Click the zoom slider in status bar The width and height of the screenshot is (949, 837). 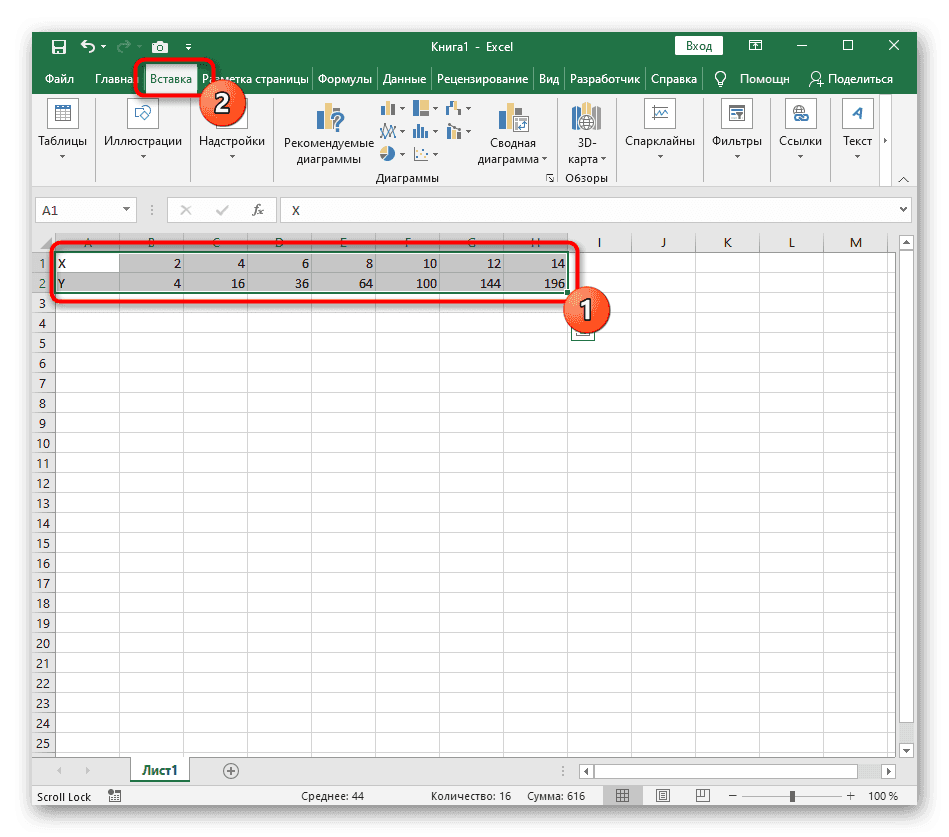pyautogui.click(x=792, y=796)
